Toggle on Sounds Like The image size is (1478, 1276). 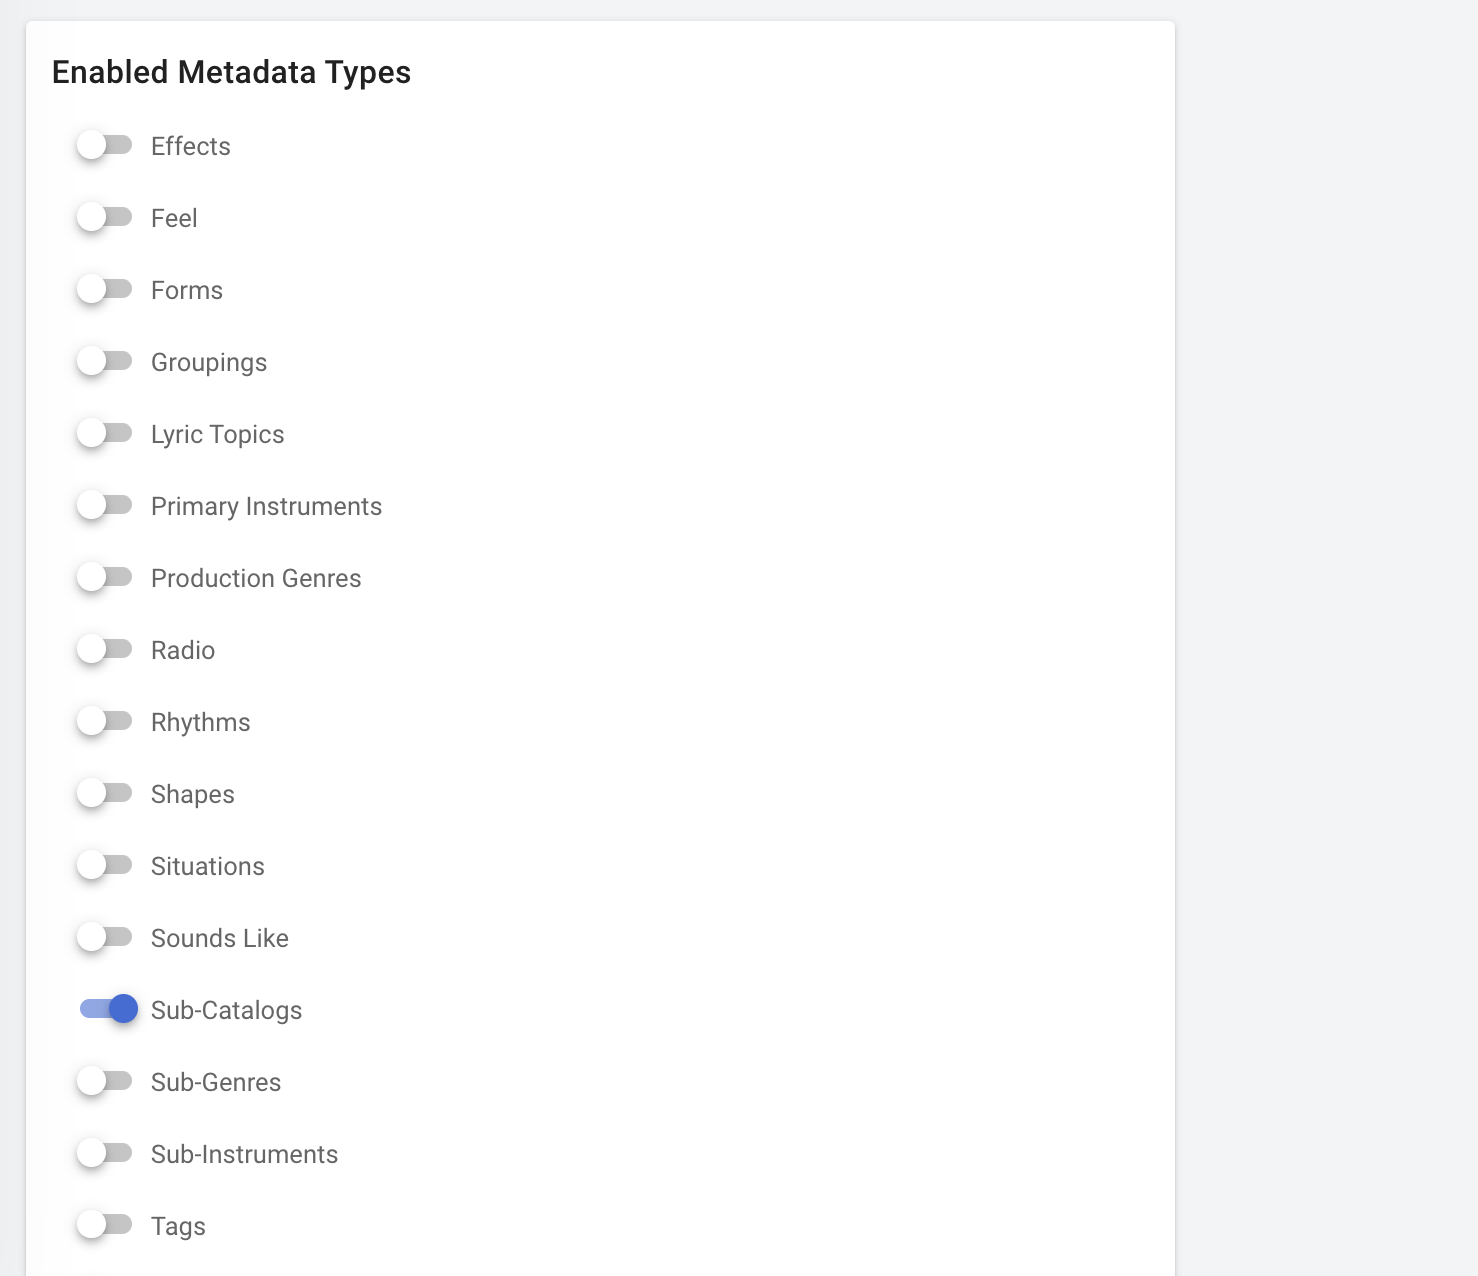click(x=105, y=938)
